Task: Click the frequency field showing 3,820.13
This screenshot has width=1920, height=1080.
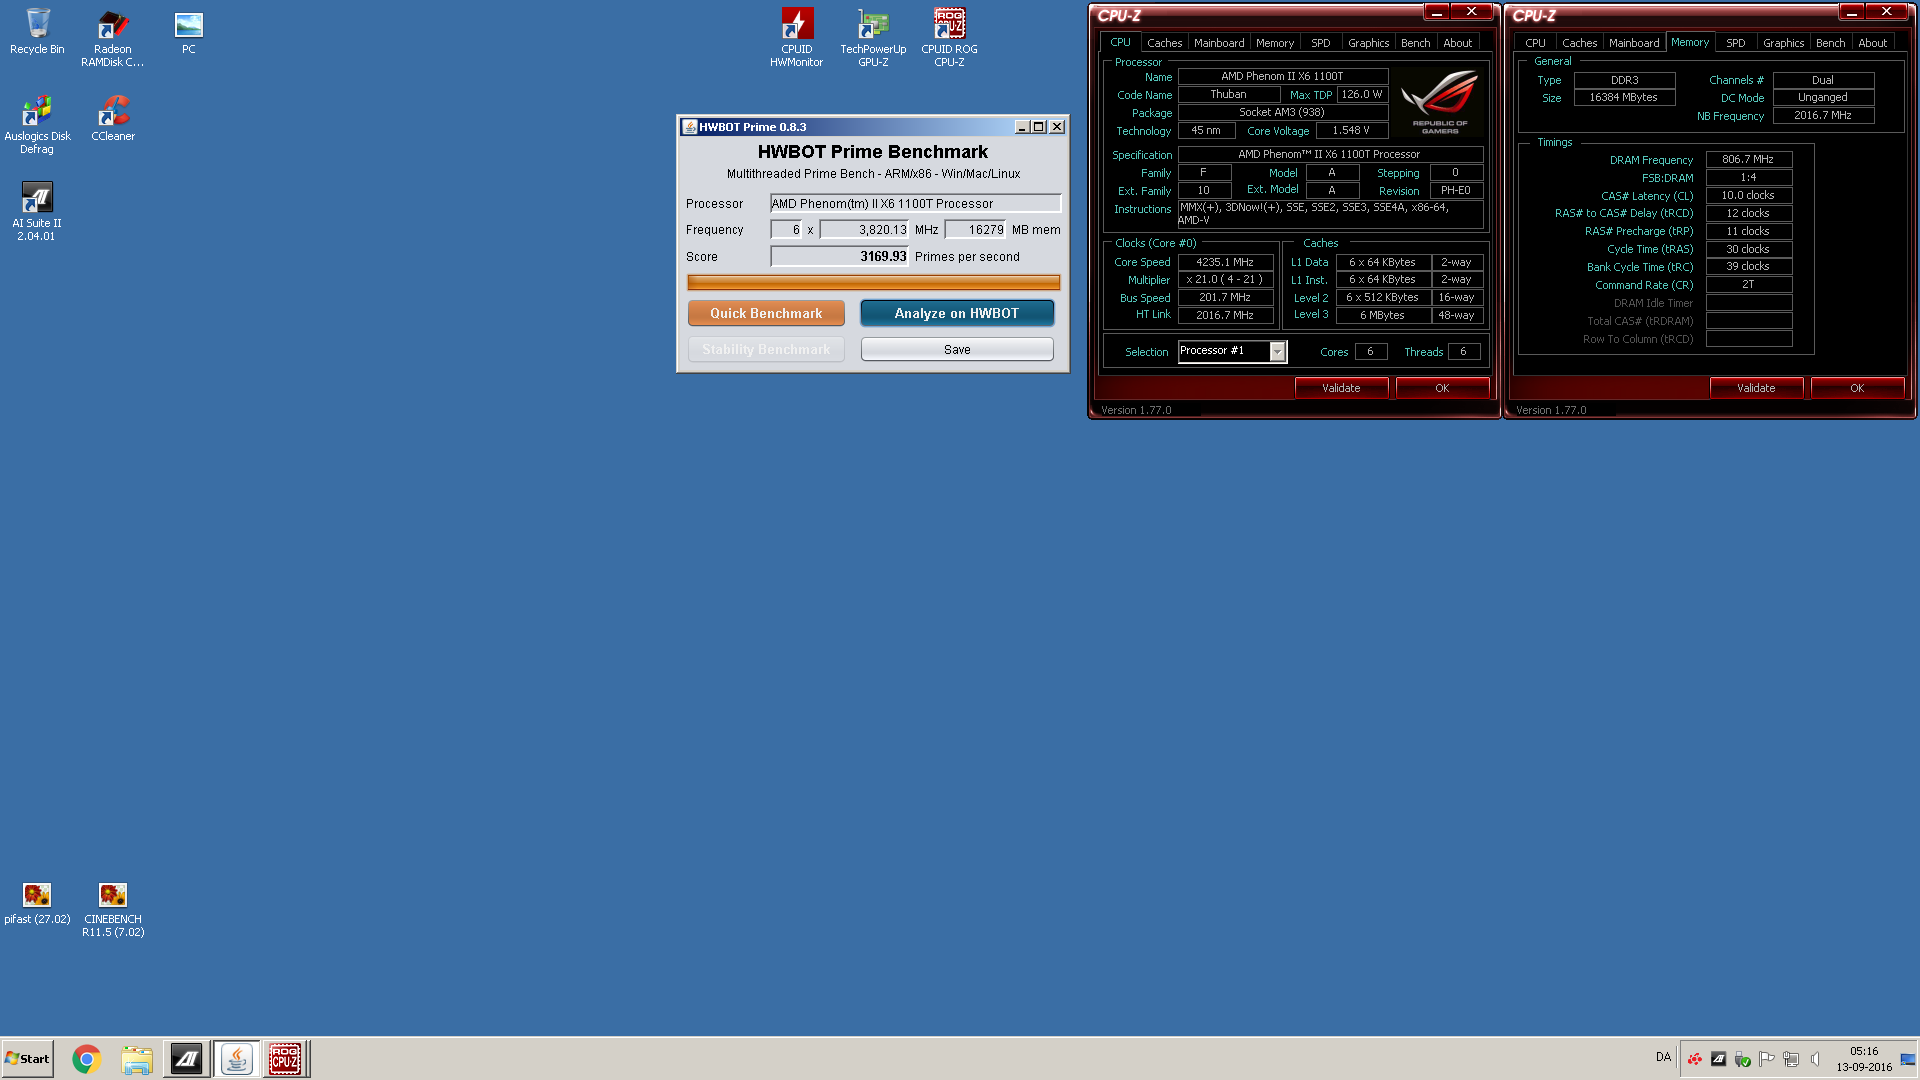Action: [x=864, y=229]
